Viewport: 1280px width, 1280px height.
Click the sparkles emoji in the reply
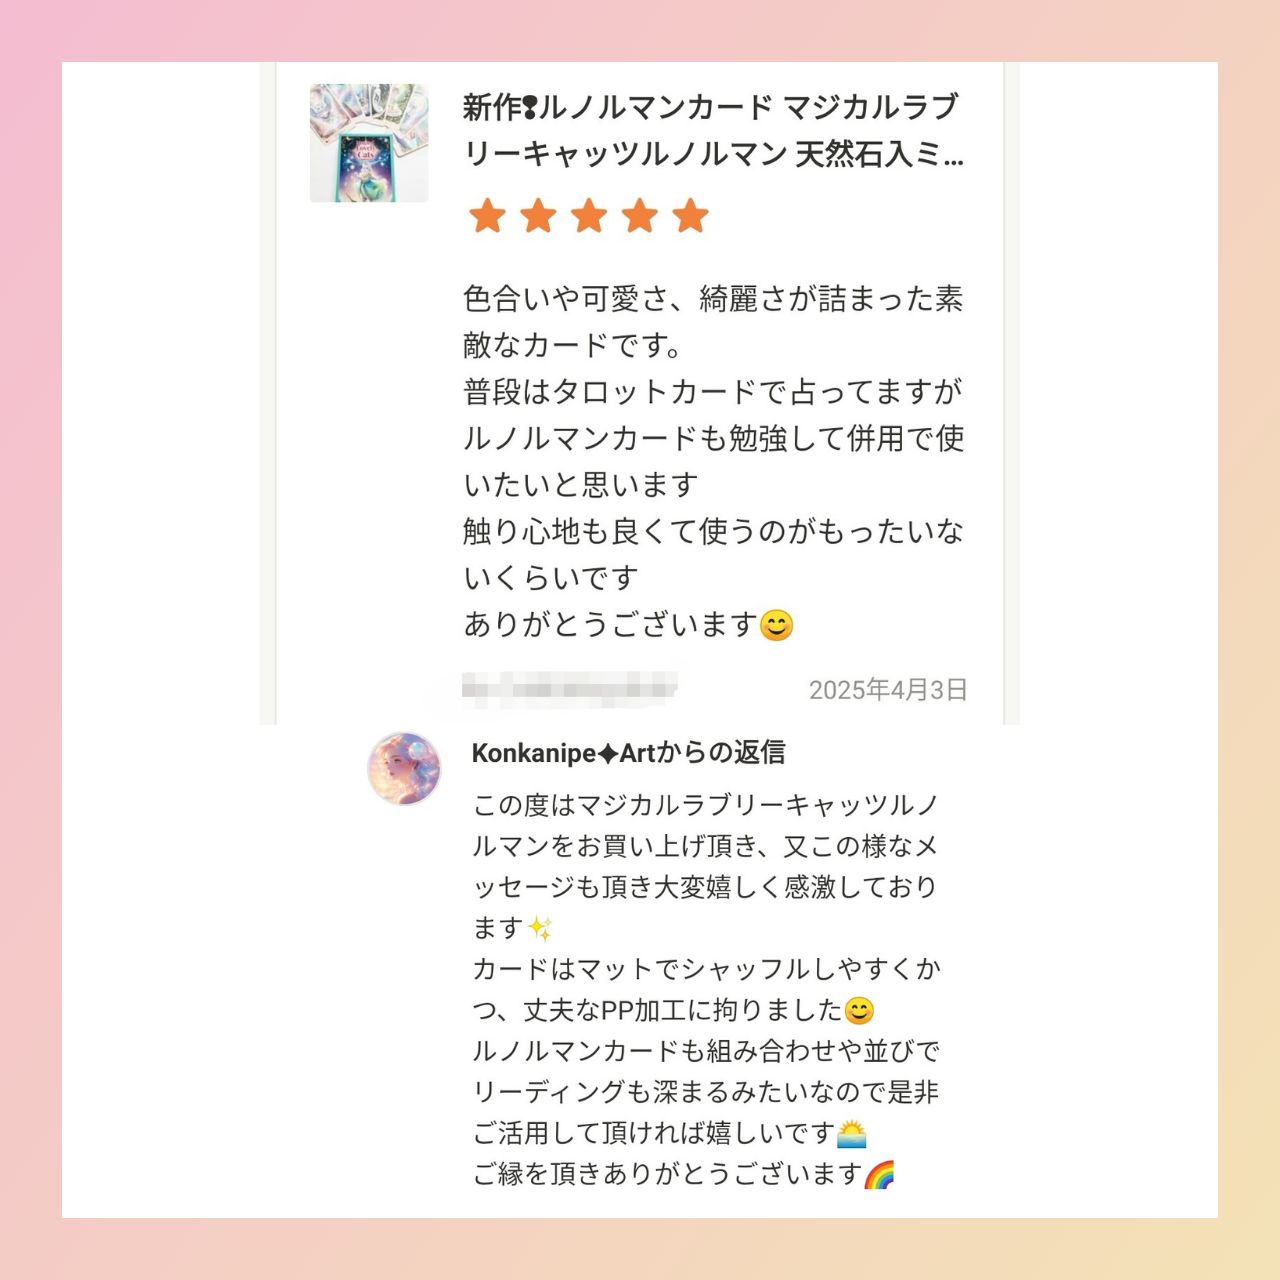click(540, 929)
